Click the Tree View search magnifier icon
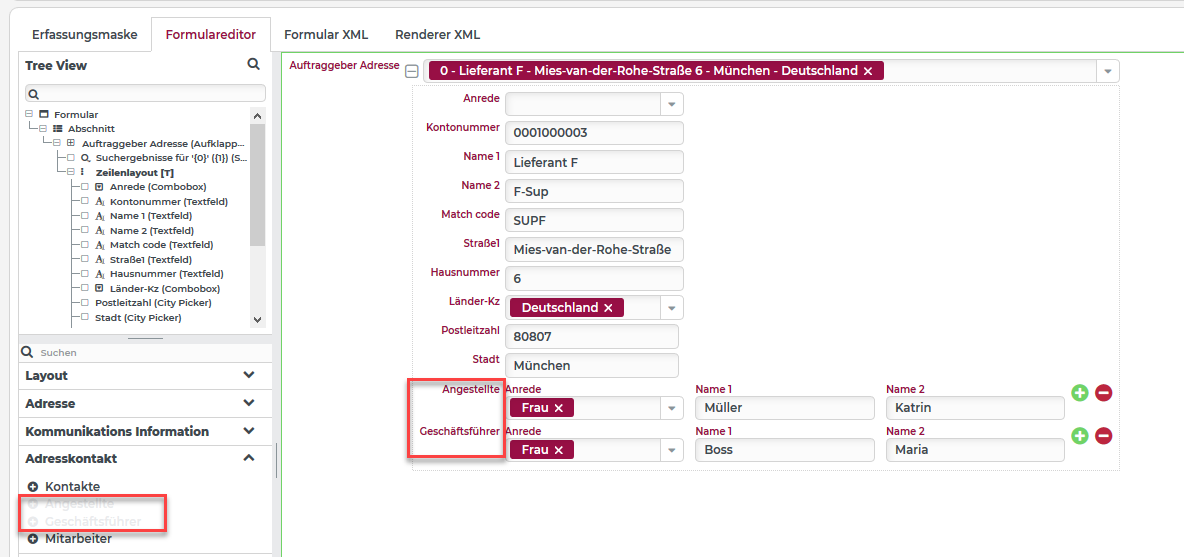1184x557 pixels. [254, 65]
